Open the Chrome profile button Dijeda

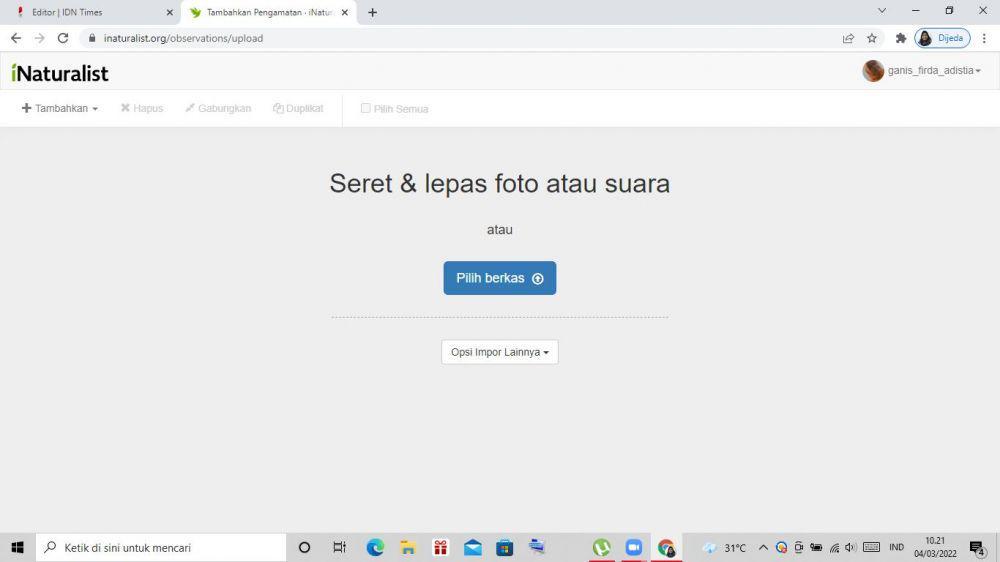tap(943, 38)
